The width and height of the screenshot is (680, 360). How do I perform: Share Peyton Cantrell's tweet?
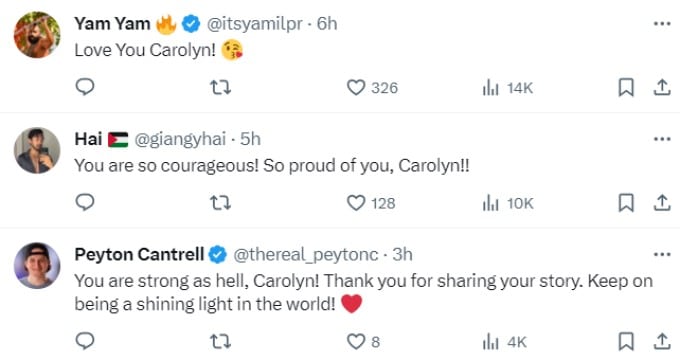(662, 341)
